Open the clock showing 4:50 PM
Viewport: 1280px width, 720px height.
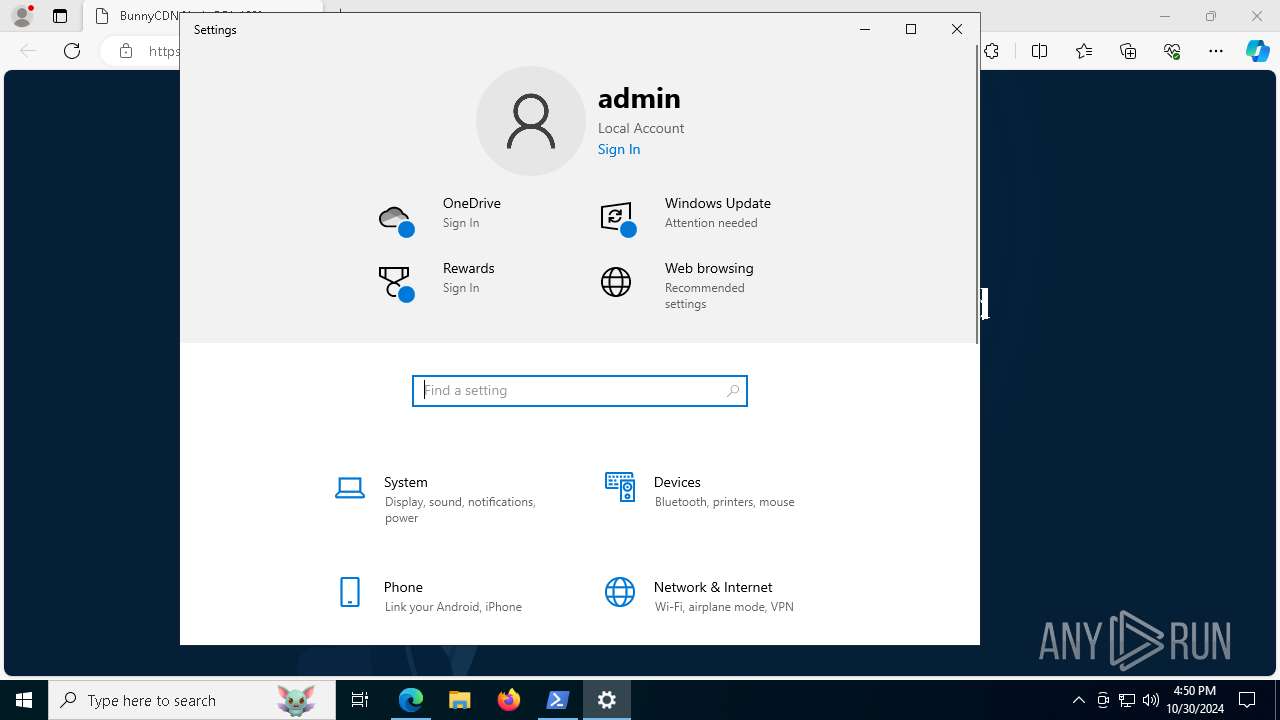pyautogui.click(x=1195, y=700)
